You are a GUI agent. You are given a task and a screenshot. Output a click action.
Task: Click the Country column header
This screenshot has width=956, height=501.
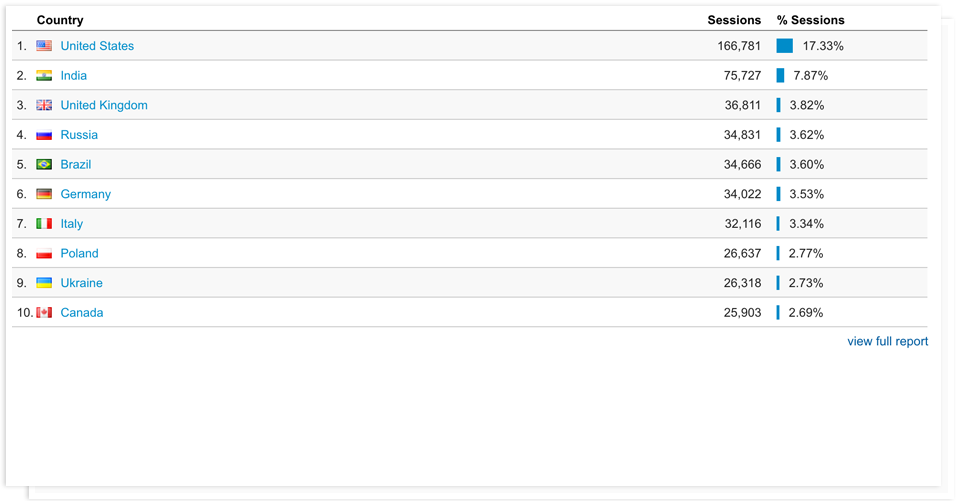tap(60, 20)
